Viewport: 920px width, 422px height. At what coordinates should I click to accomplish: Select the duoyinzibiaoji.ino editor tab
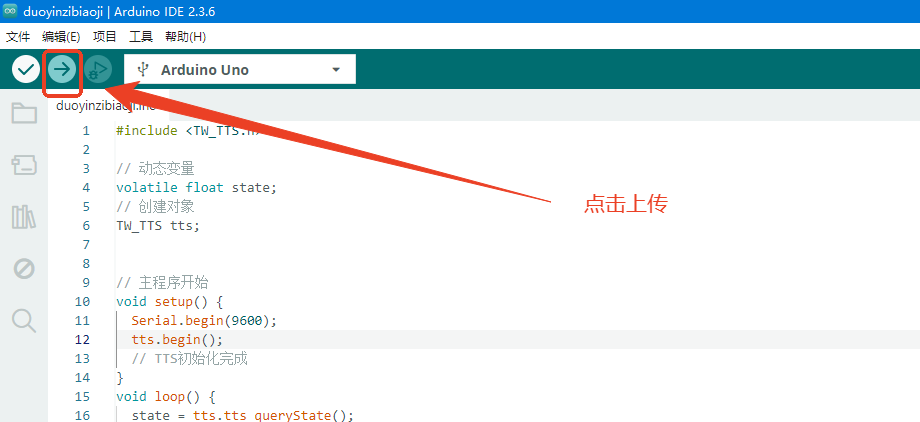pos(107,106)
